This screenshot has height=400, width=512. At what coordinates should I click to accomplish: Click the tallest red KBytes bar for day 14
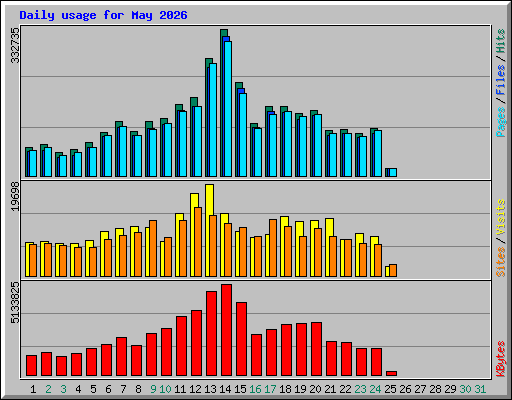226,330
